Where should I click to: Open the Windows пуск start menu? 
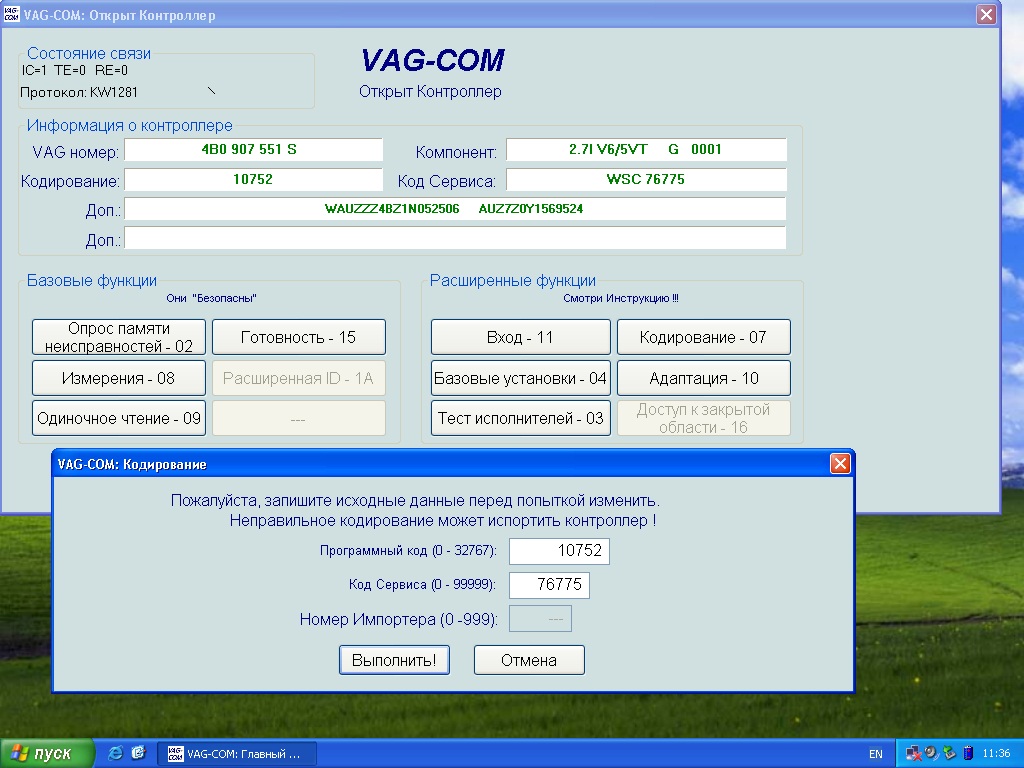[48, 753]
